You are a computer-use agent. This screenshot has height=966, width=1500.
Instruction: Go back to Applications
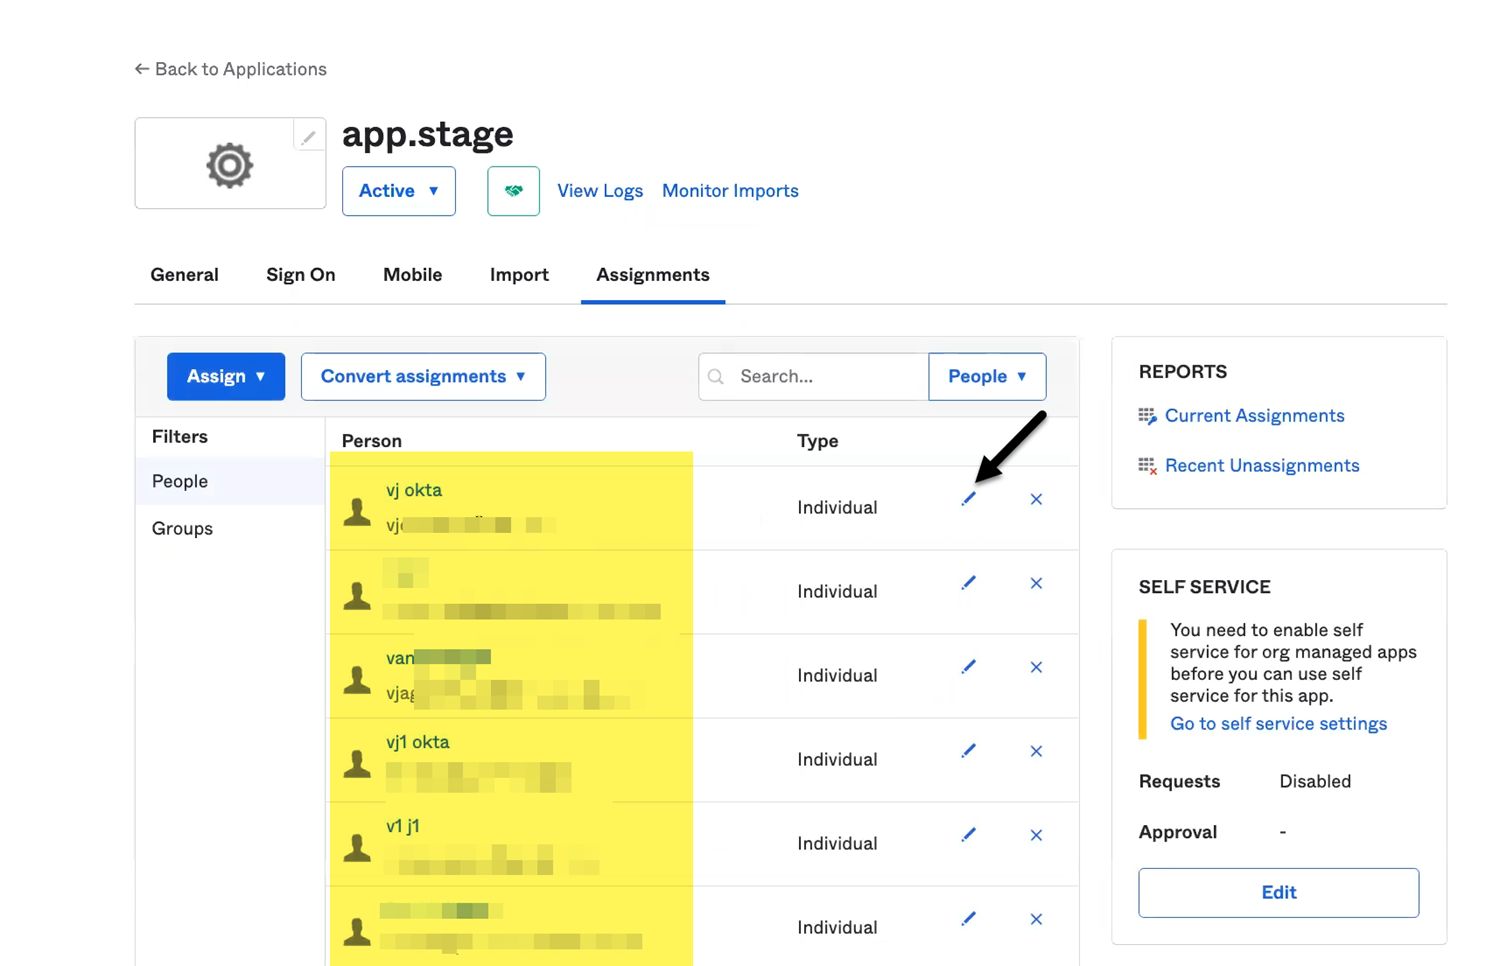tap(231, 69)
